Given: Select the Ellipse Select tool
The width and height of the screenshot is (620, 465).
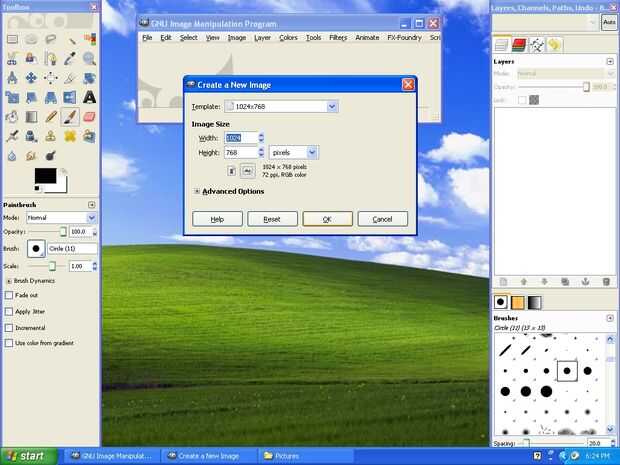Looking at the screenshot, I should 31,39.
